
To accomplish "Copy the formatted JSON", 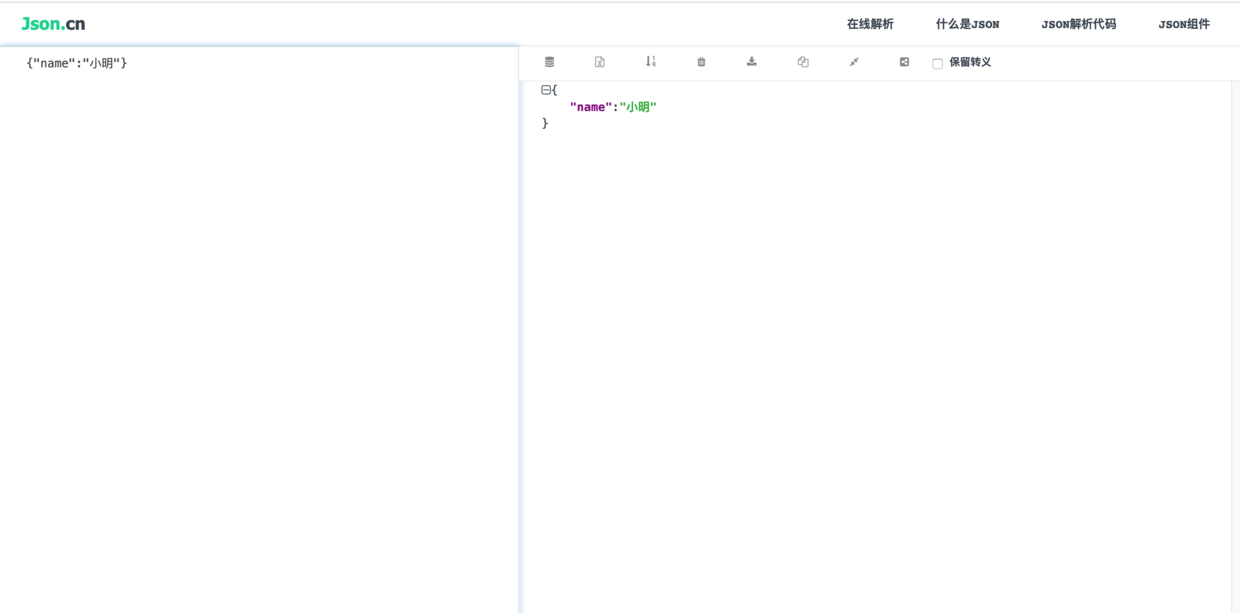I will (x=802, y=62).
